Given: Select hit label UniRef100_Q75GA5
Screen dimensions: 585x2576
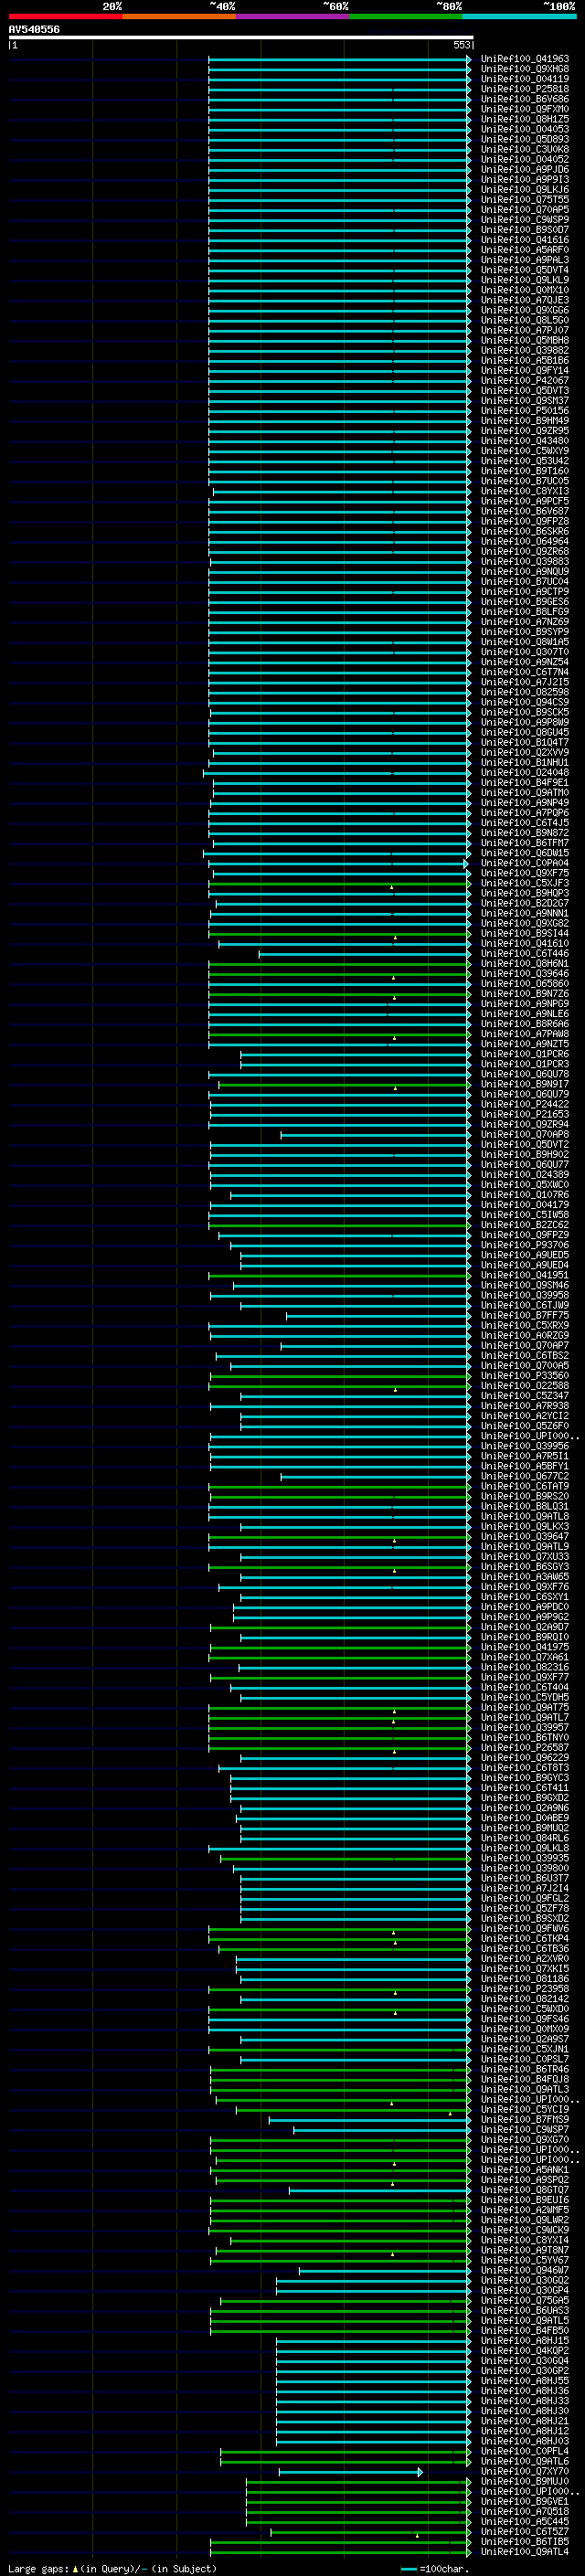Looking at the screenshot, I should click(x=525, y=2300).
